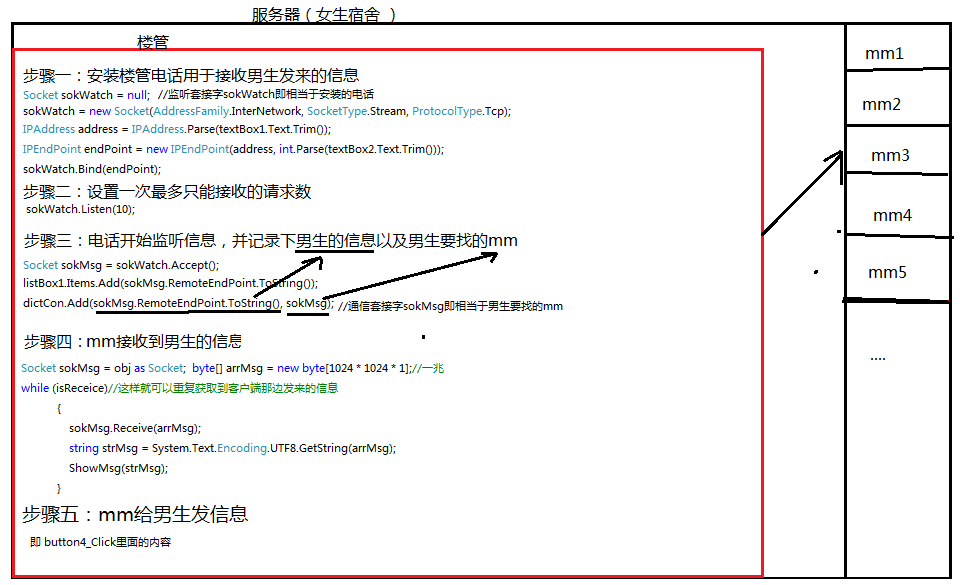The width and height of the screenshot is (960, 585).
Task: Click the '即 button4_Click里面的内容' text
Action: coord(101,542)
